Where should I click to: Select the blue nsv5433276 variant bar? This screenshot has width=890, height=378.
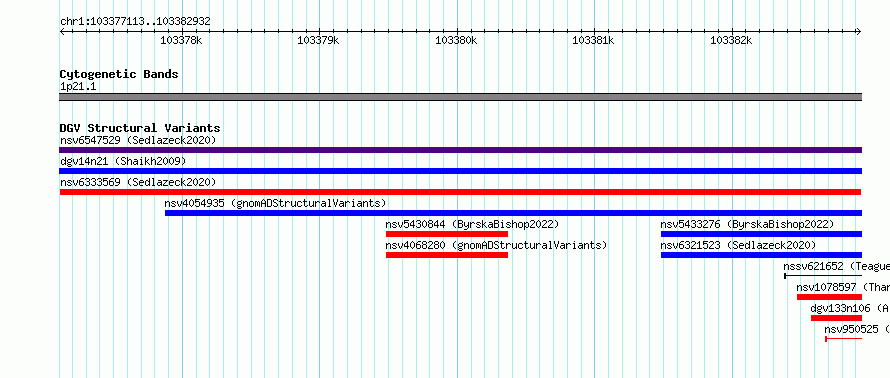(761, 234)
